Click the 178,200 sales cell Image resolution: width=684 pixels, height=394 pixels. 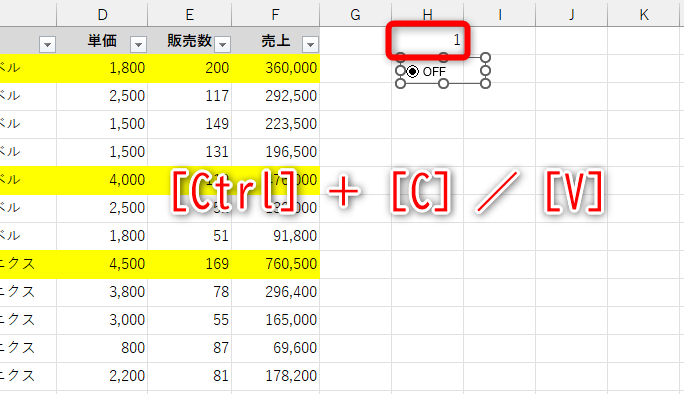click(276, 376)
